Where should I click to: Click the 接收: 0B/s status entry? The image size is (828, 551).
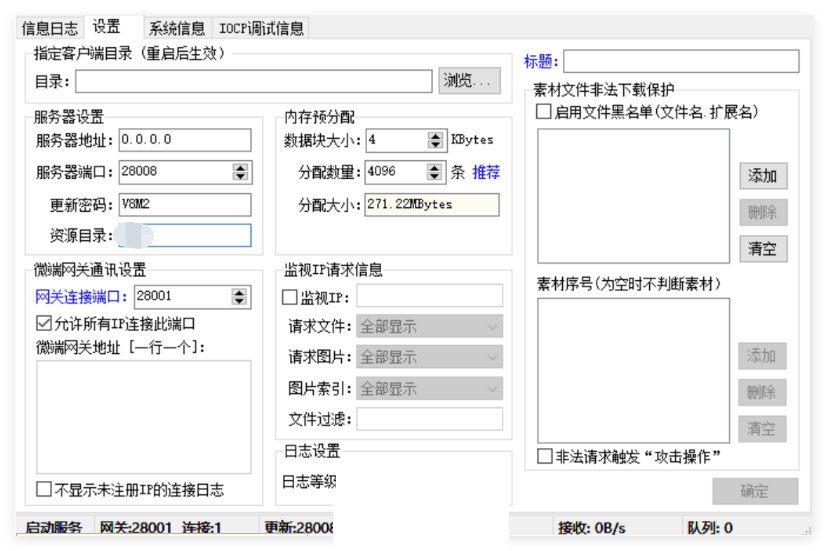591,527
